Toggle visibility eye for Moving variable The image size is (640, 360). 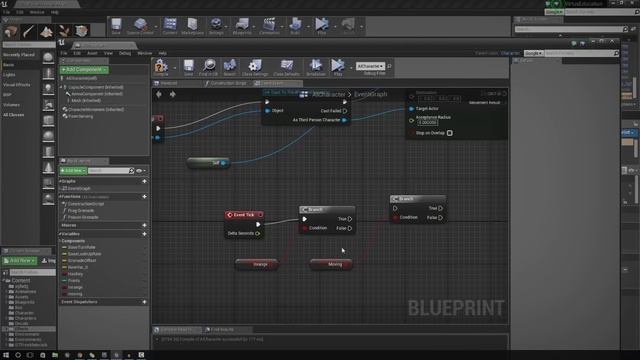click(x=145, y=294)
